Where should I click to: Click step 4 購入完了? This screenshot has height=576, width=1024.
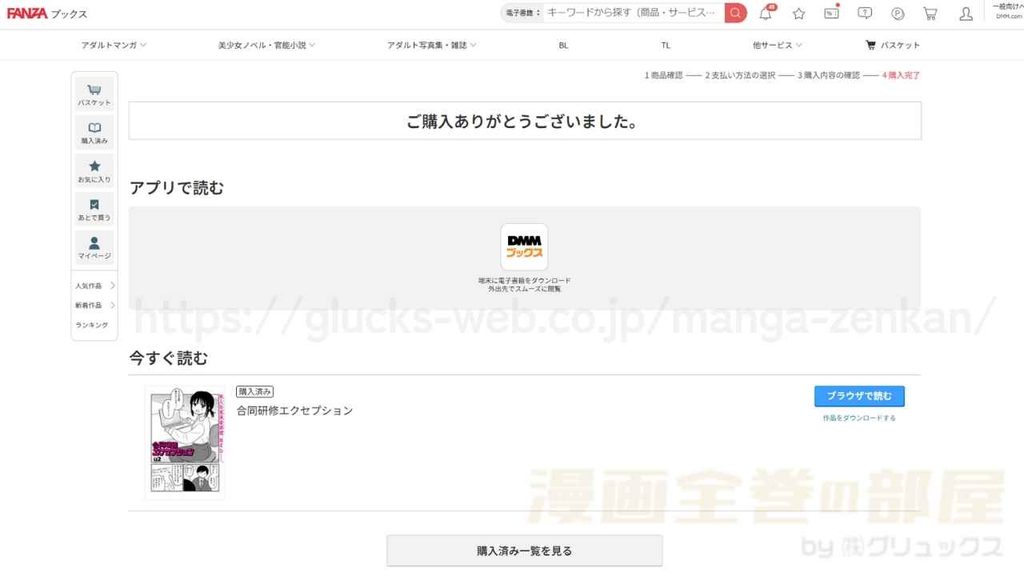pos(901,75)
